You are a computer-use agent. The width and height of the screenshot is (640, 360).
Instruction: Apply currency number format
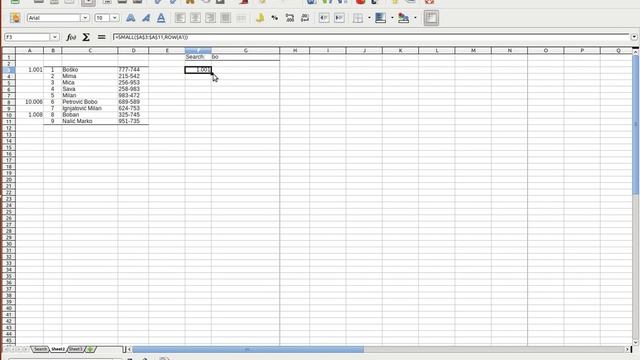[260, 18]
